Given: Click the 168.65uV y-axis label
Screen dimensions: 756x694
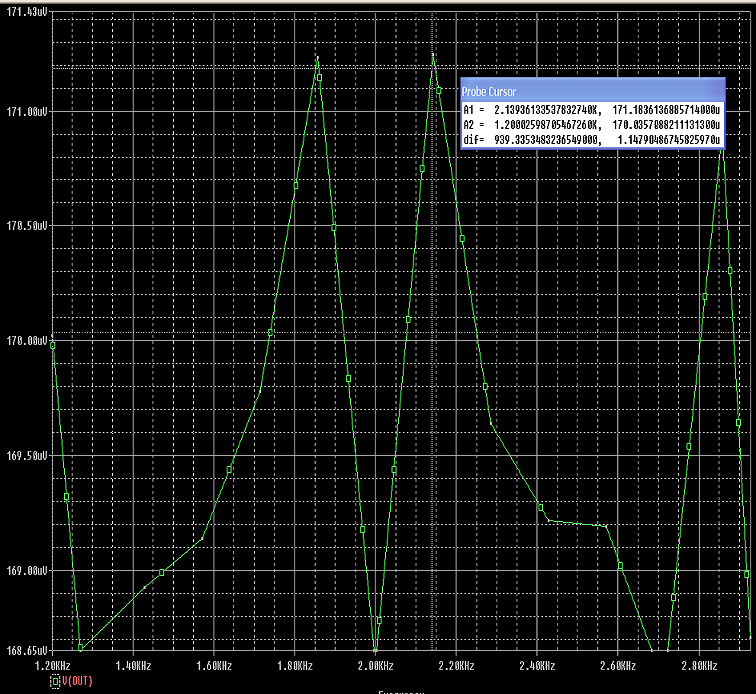Looking at the screenshot, I should click(27, 651).
